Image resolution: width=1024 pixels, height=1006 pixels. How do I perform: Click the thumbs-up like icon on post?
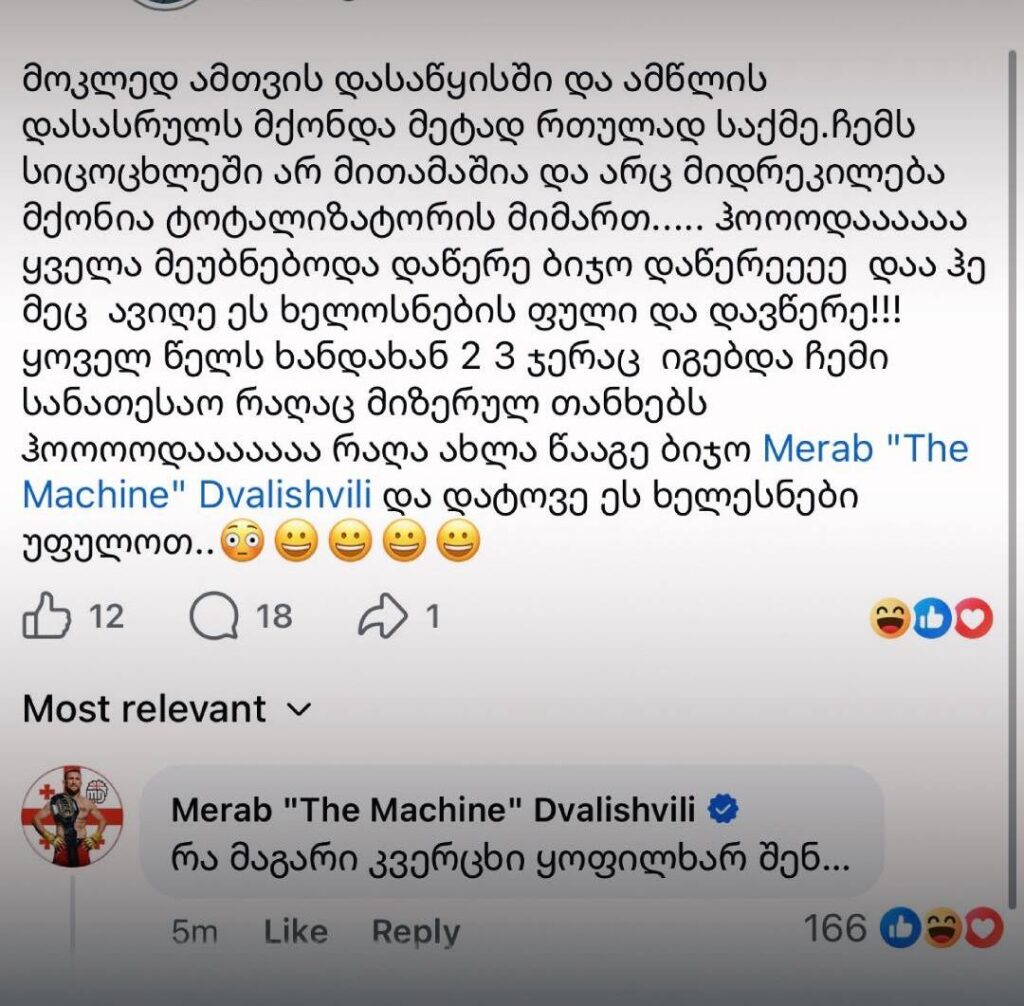(x=46, y=615)
